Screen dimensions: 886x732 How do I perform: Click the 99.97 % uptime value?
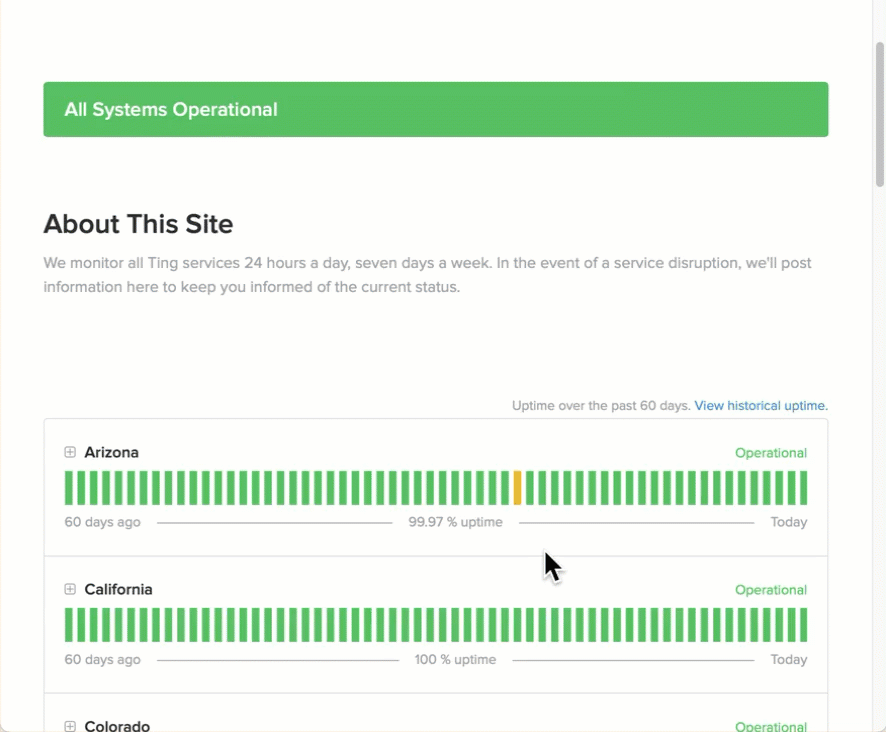coord(455,522)
